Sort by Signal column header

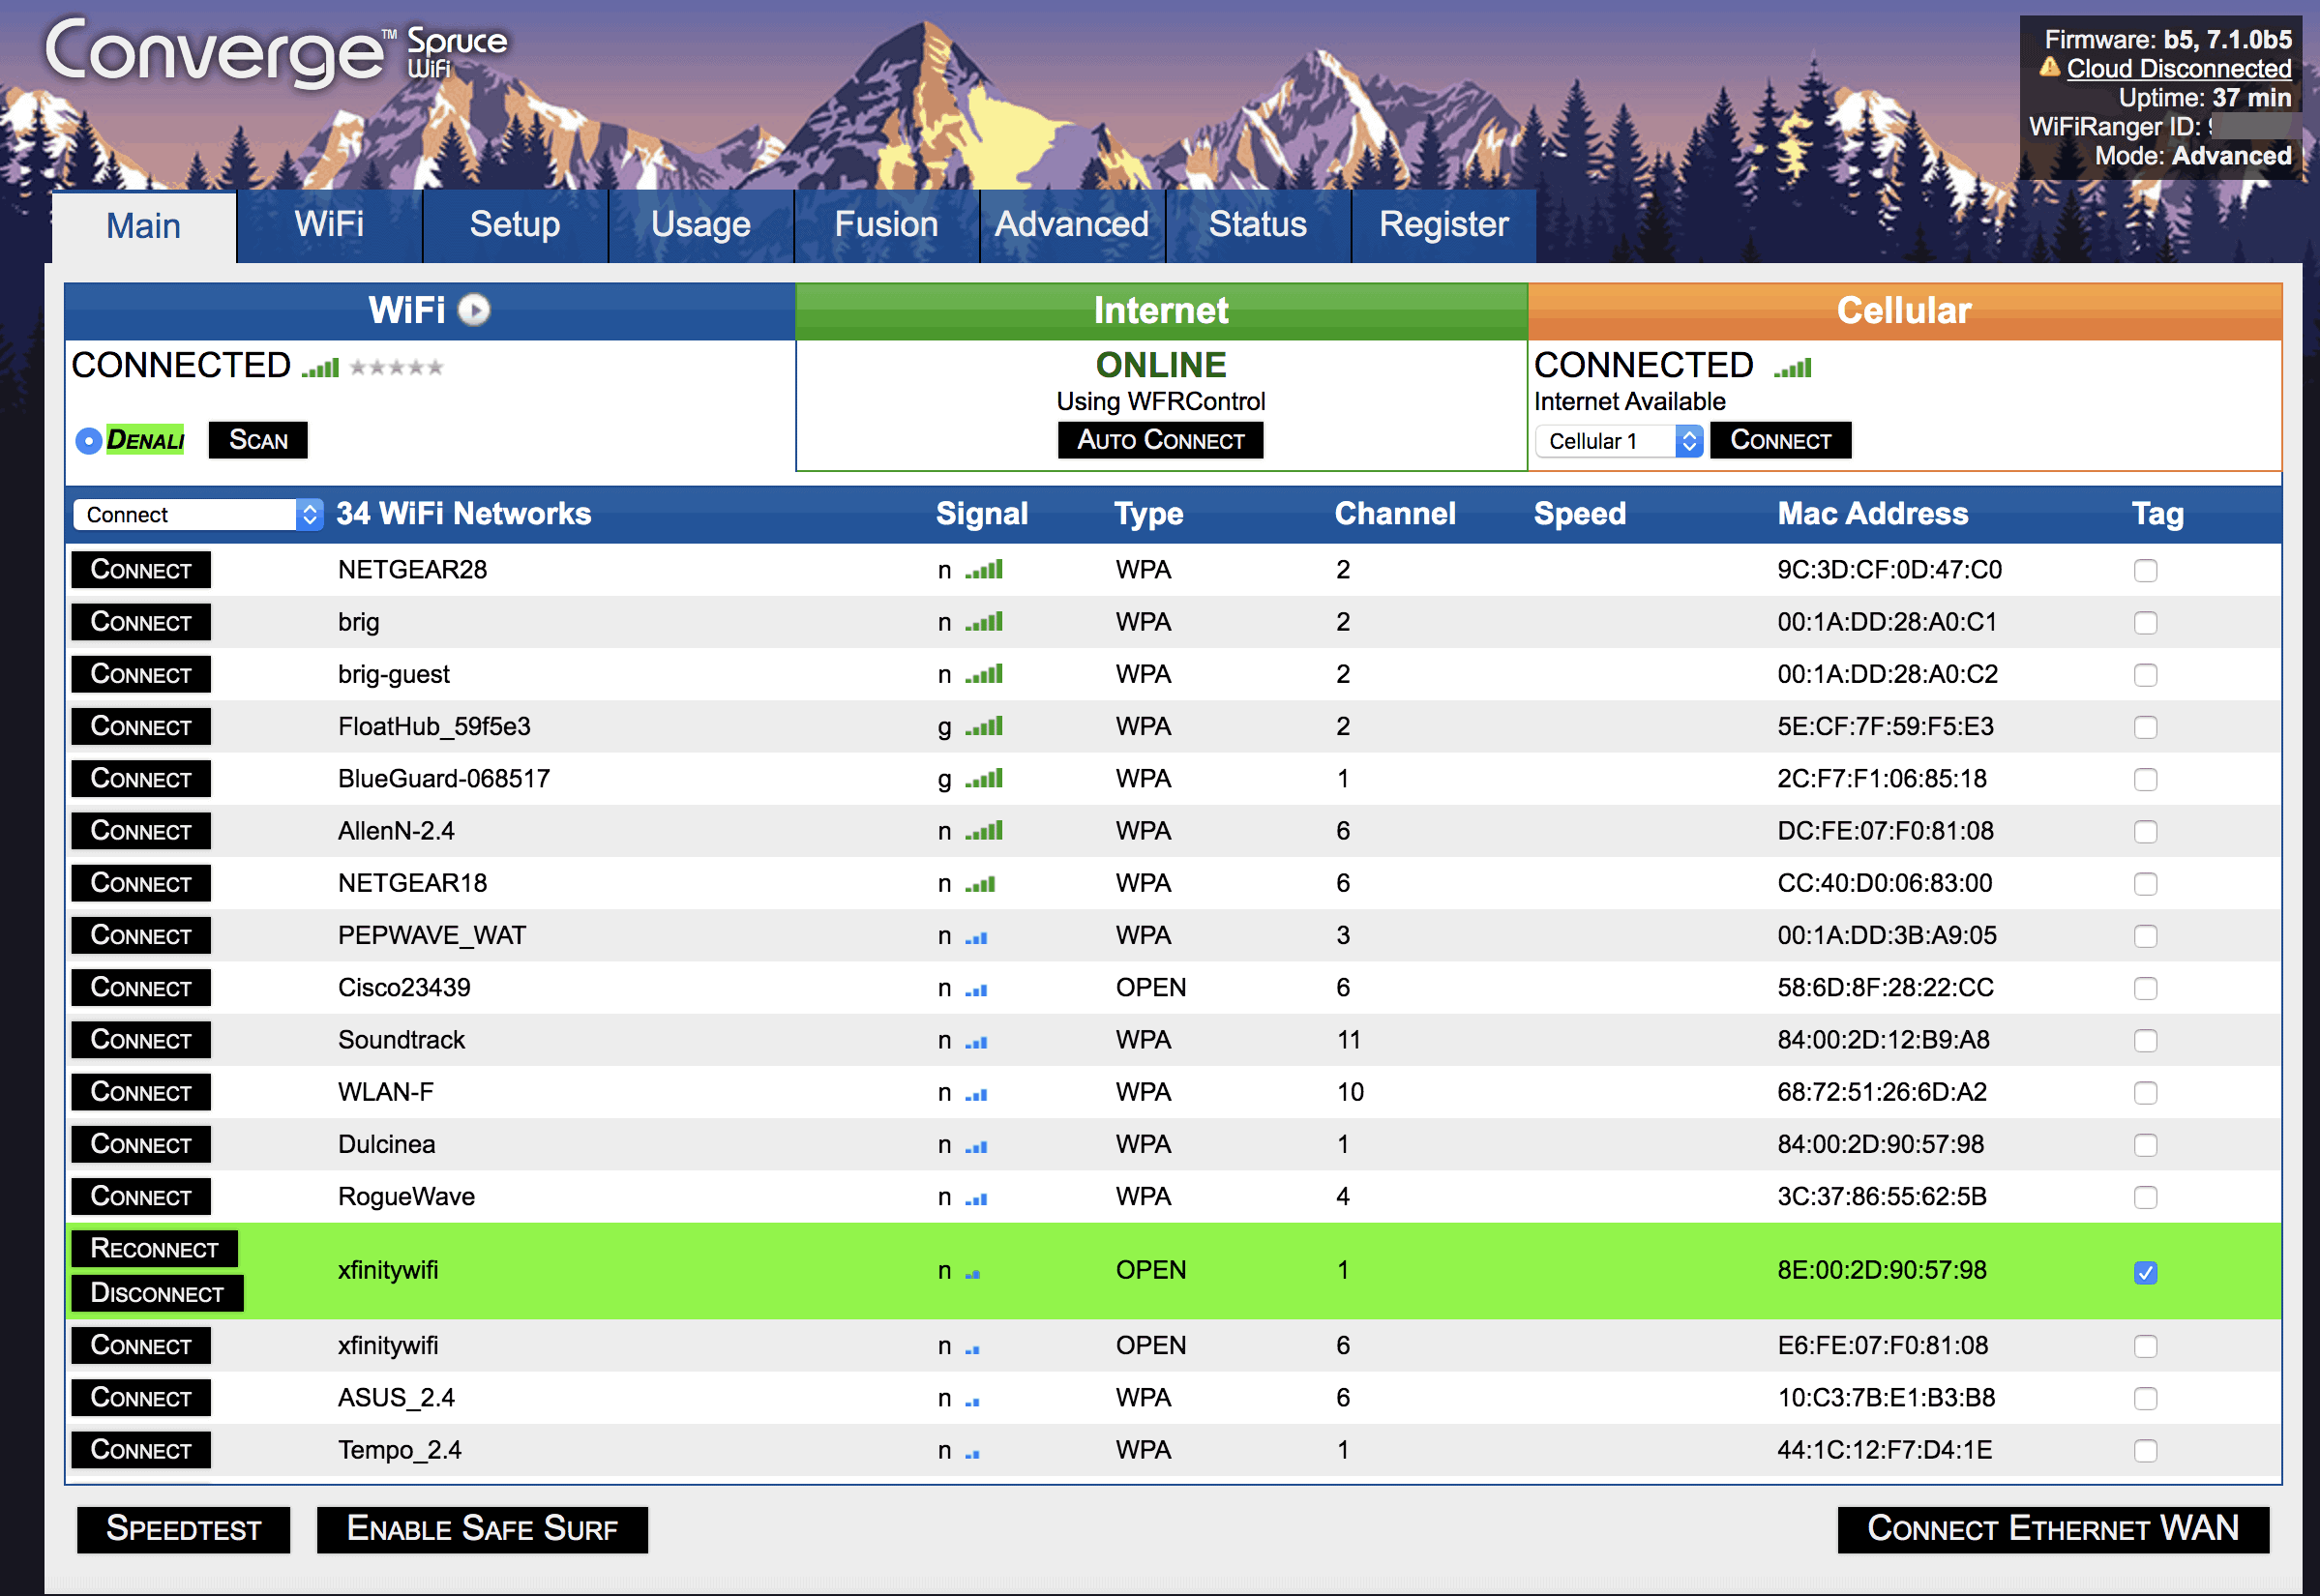pyautogui.click(x=982, y=514)
